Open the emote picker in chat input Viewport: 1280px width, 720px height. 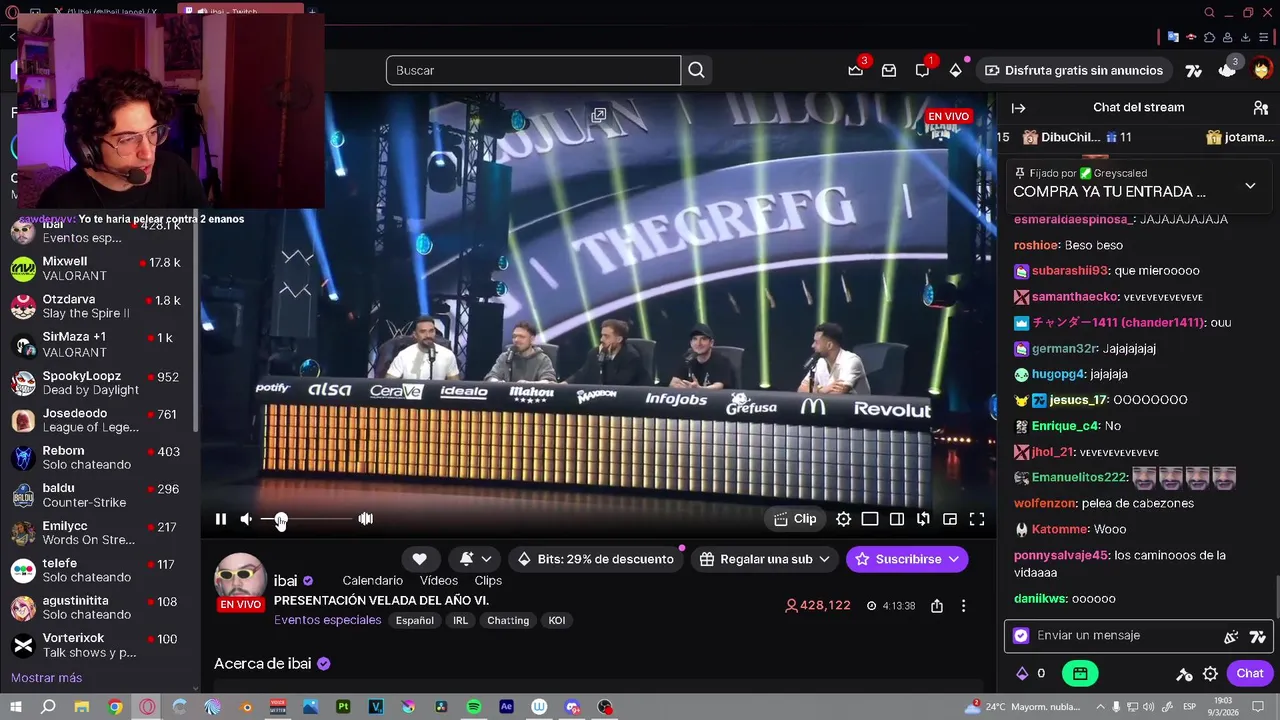click(1231, 637)
